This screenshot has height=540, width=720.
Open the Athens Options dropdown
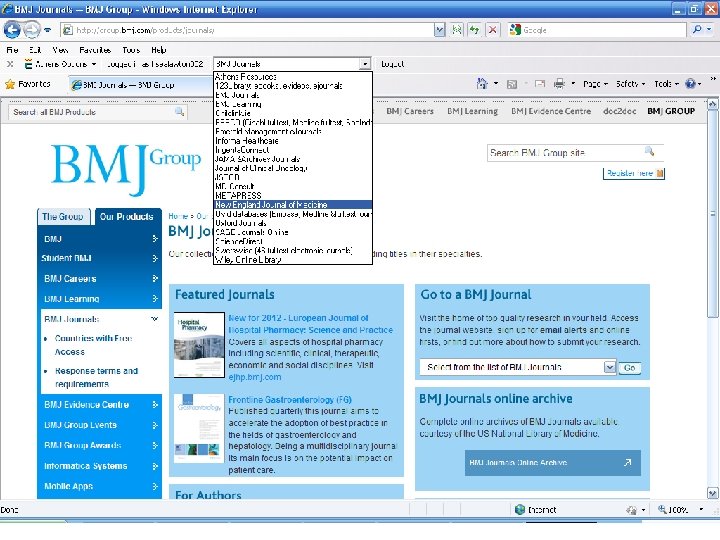coord(60,64)
